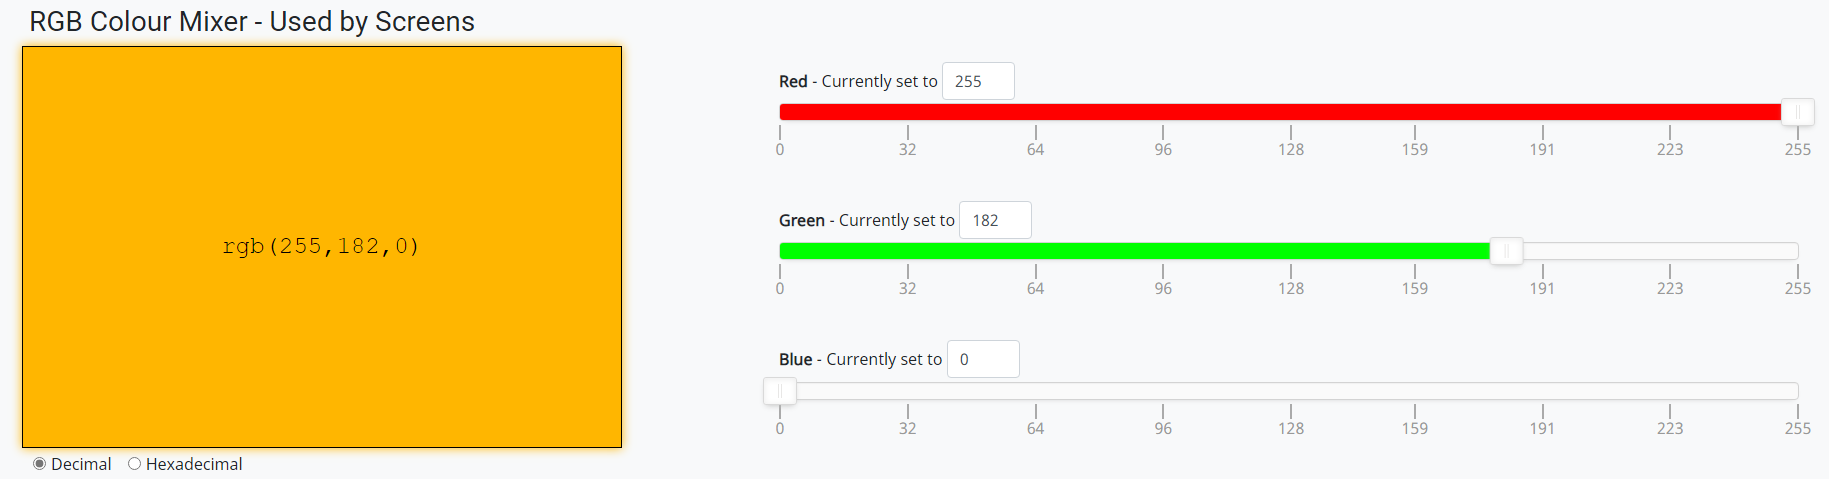Click the Blue value input field

[x=983, y=359]
